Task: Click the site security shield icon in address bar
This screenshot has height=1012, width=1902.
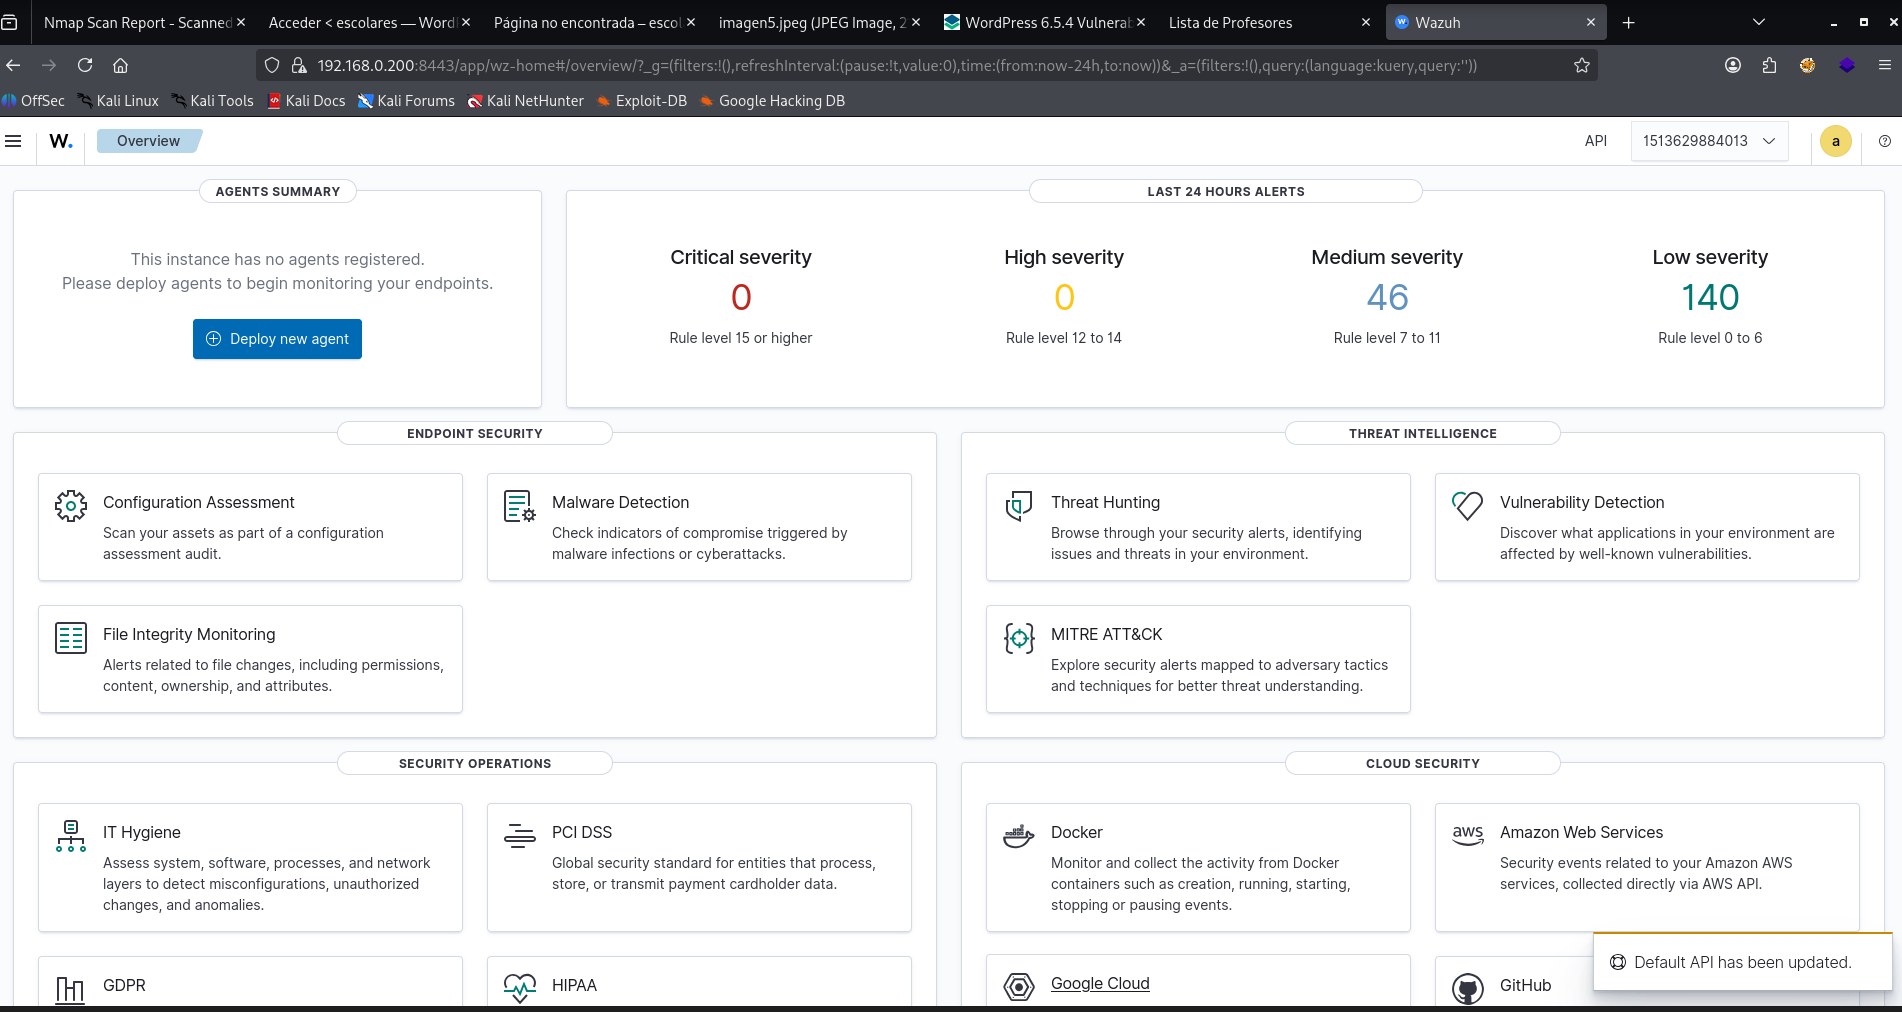Action: [x=271, y=65]
